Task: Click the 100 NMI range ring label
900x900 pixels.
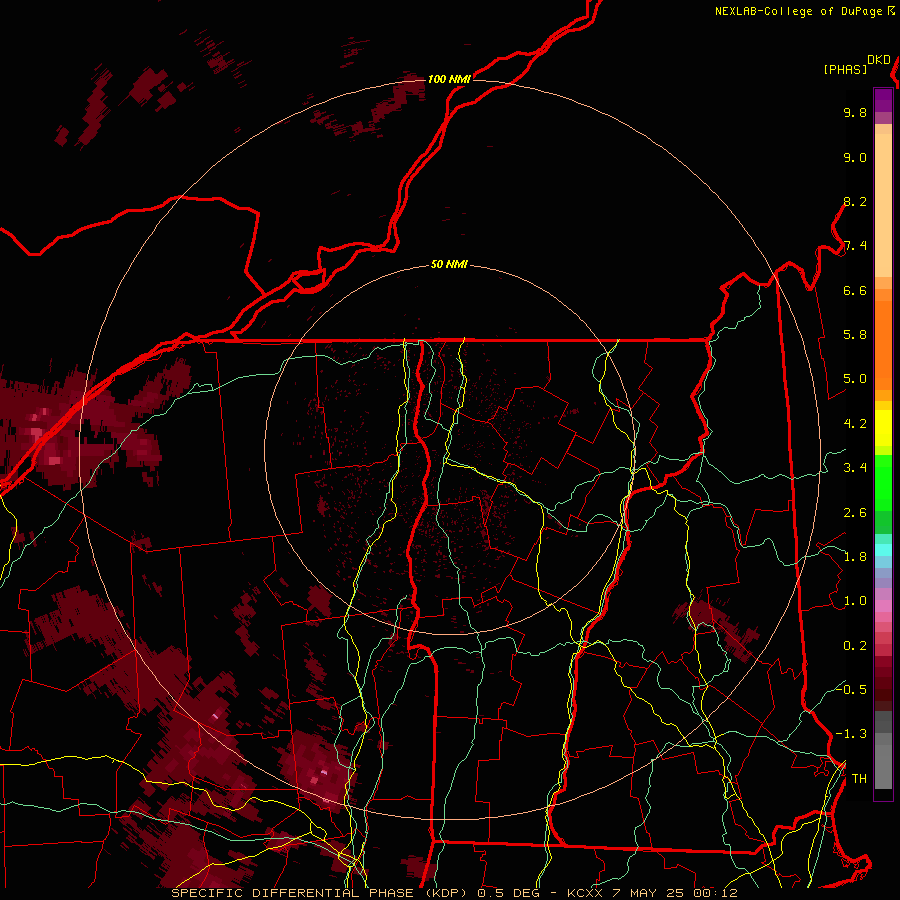Action: pos(449,79)
